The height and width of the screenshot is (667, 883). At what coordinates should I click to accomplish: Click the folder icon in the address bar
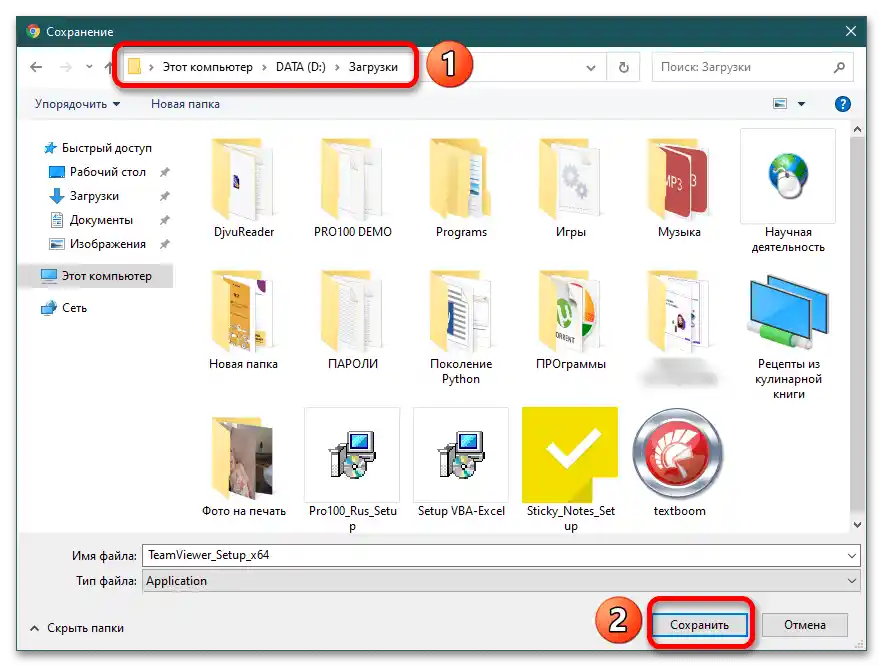(134, 66)
